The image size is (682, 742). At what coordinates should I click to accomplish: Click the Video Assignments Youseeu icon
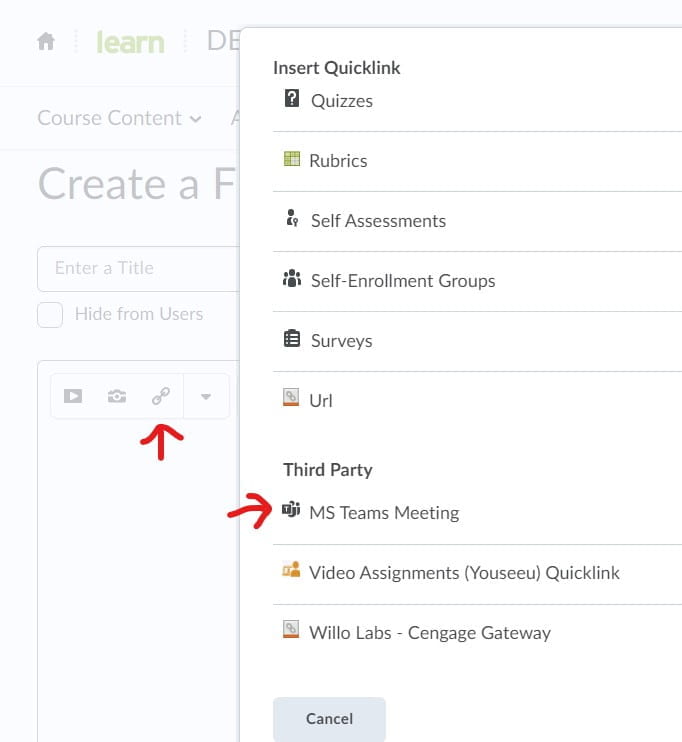(x=291, y=569)
